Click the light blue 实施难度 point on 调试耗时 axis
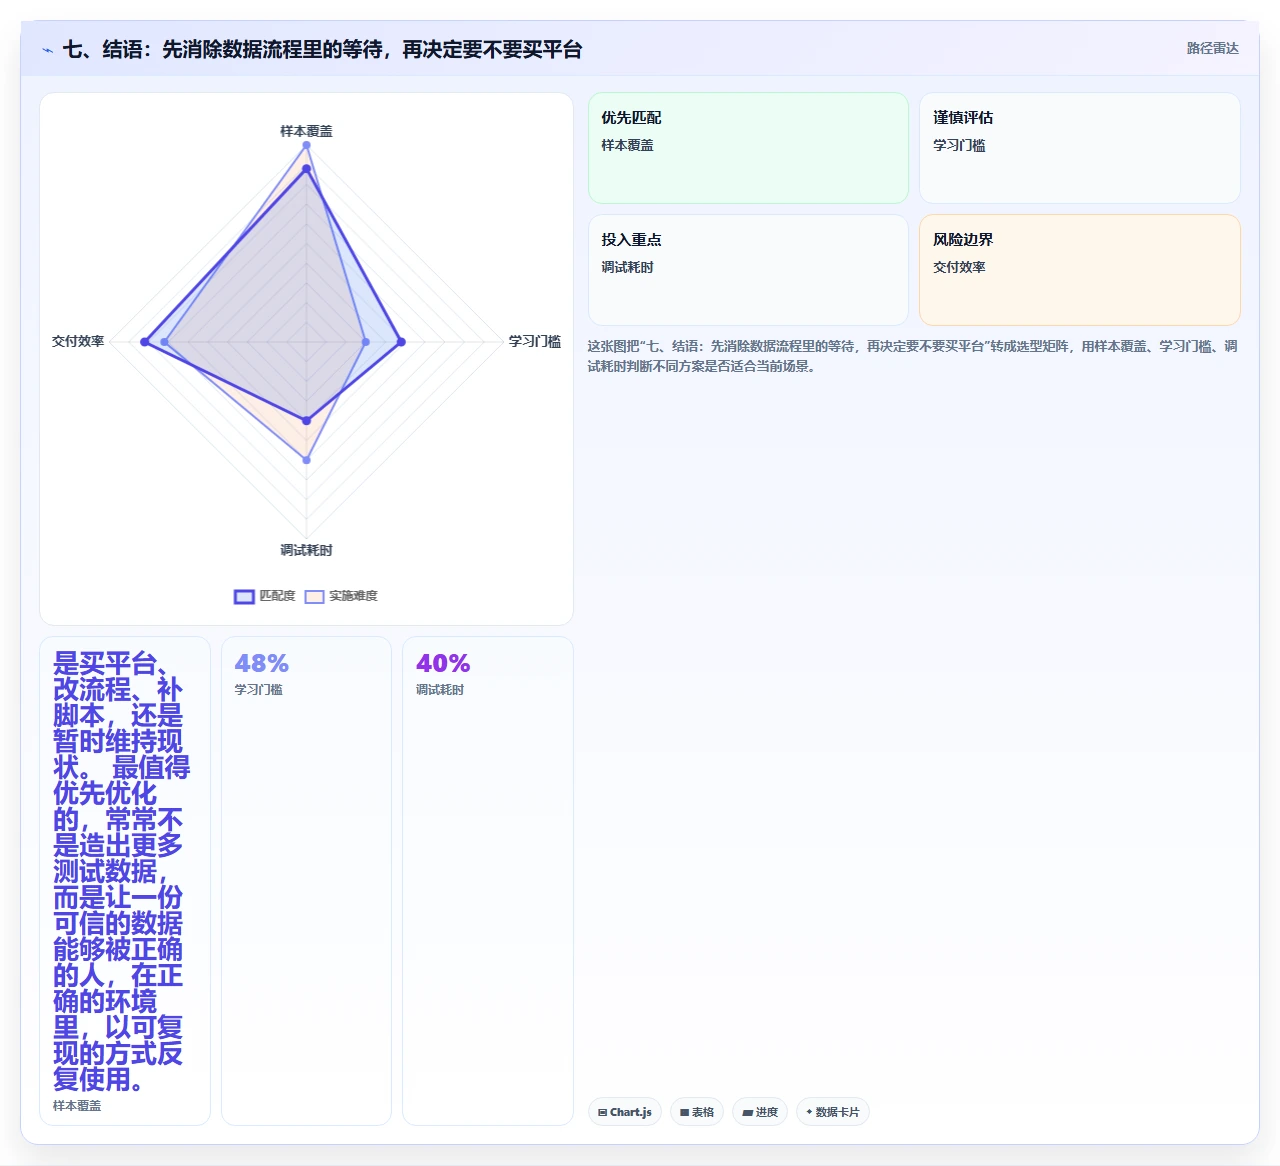 (306, 460)
